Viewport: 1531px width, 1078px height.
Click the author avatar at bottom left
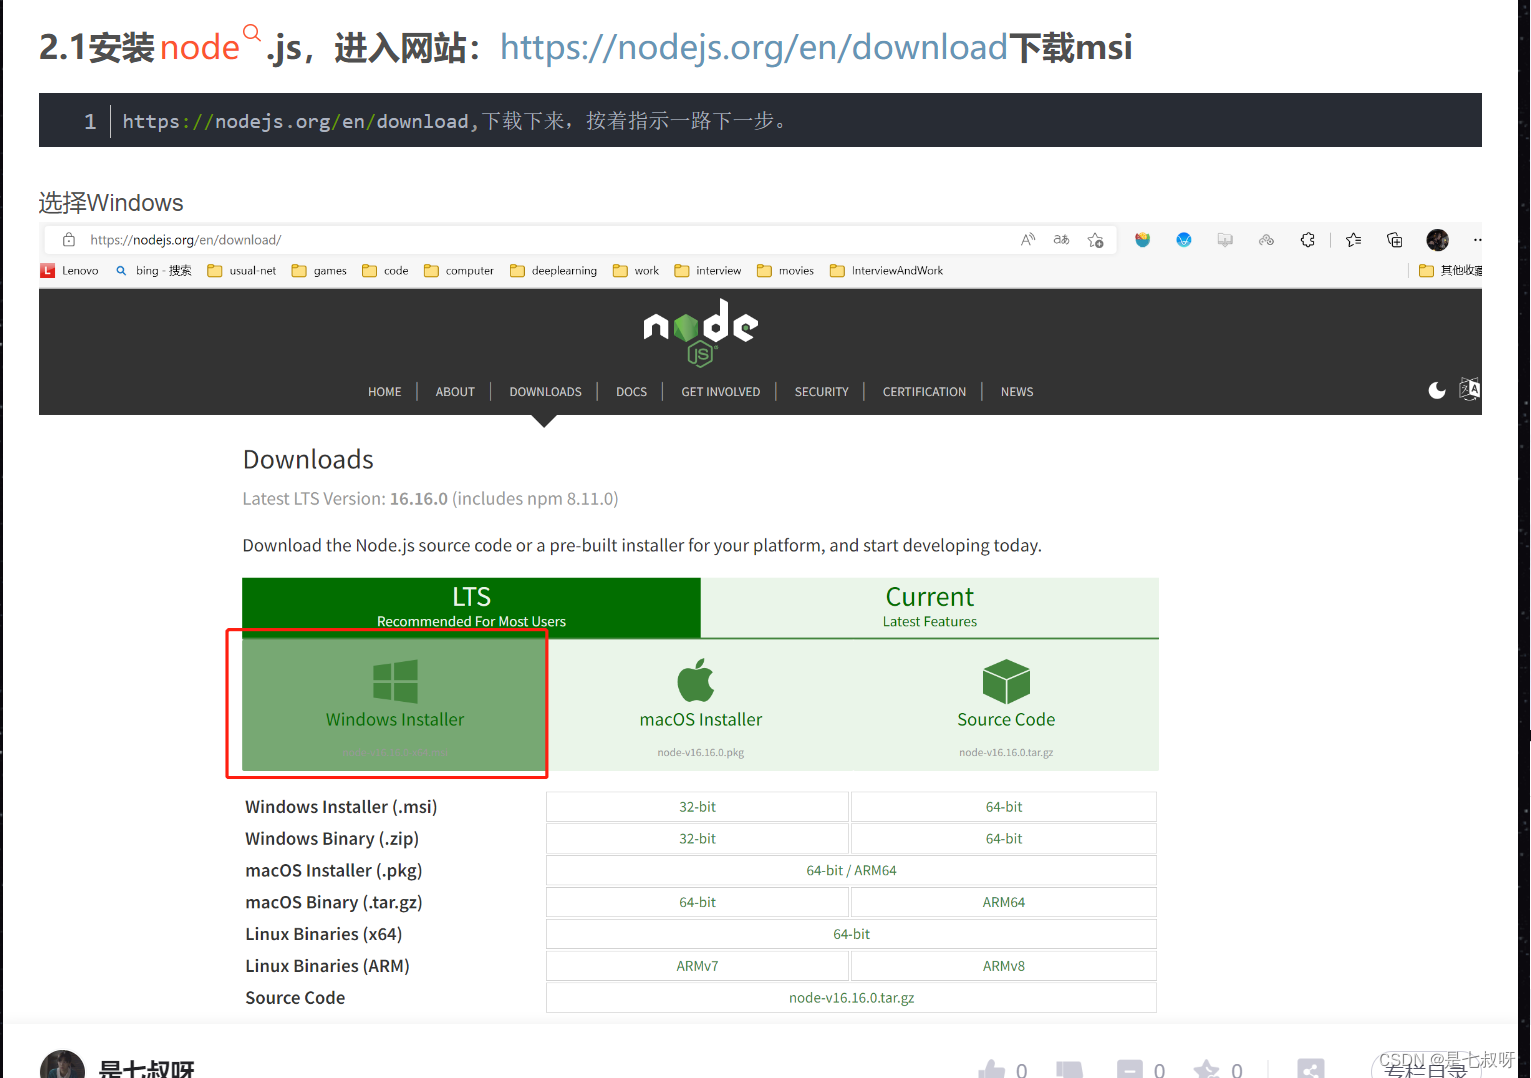(x=62, y=1064)
